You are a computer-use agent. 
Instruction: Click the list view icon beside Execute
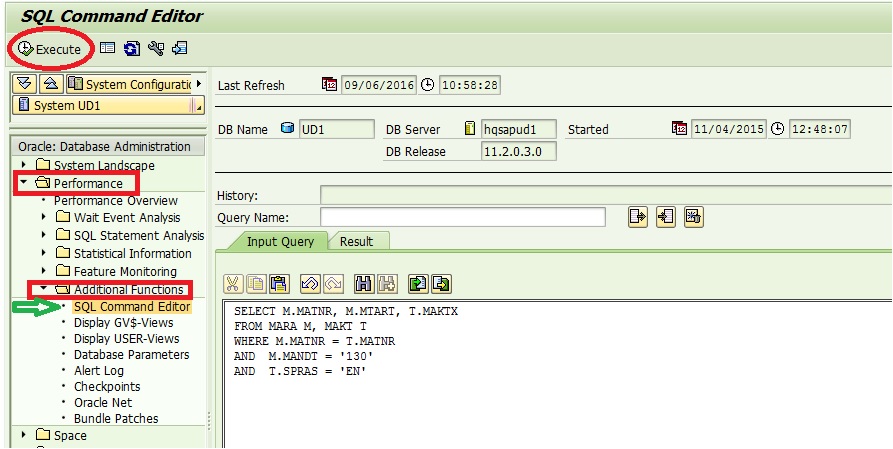[x=107, y=48]
